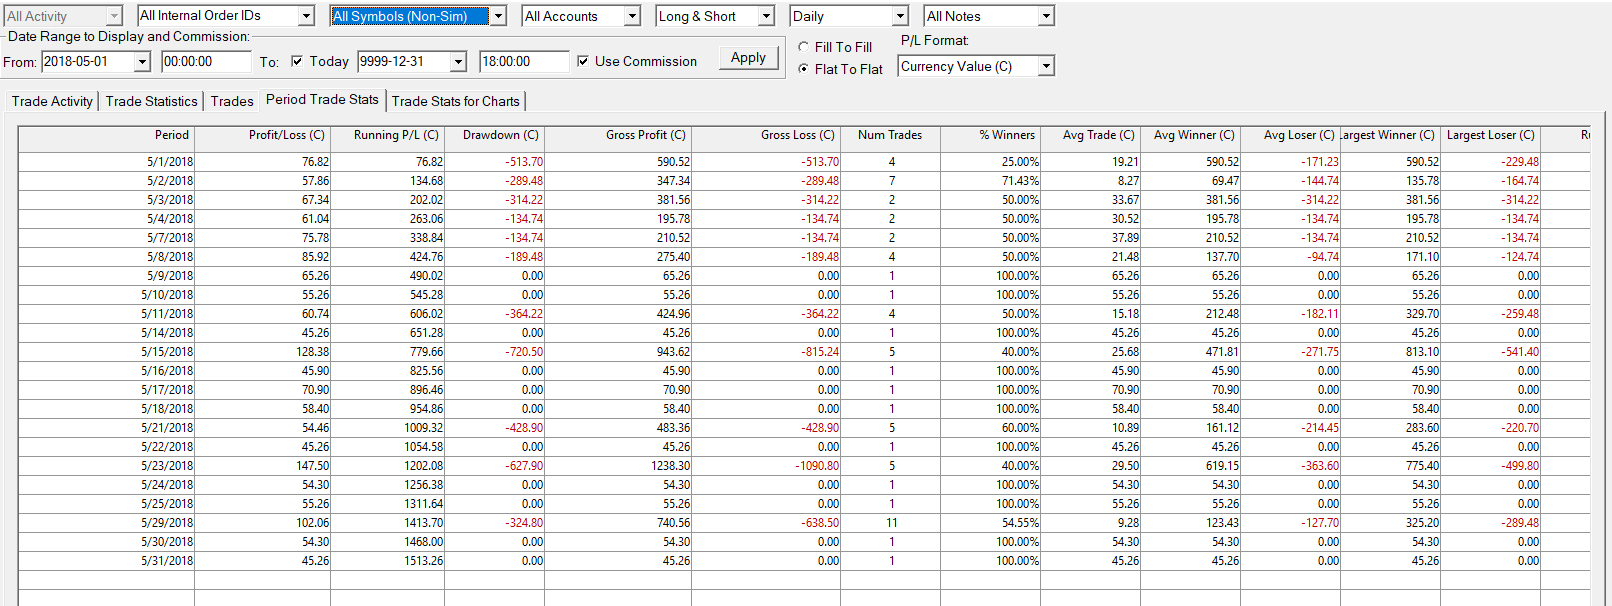Click Avg Winner value 619.15
The width and height of the screenshot is (1612, 606).
click(x=1222, y=466)
